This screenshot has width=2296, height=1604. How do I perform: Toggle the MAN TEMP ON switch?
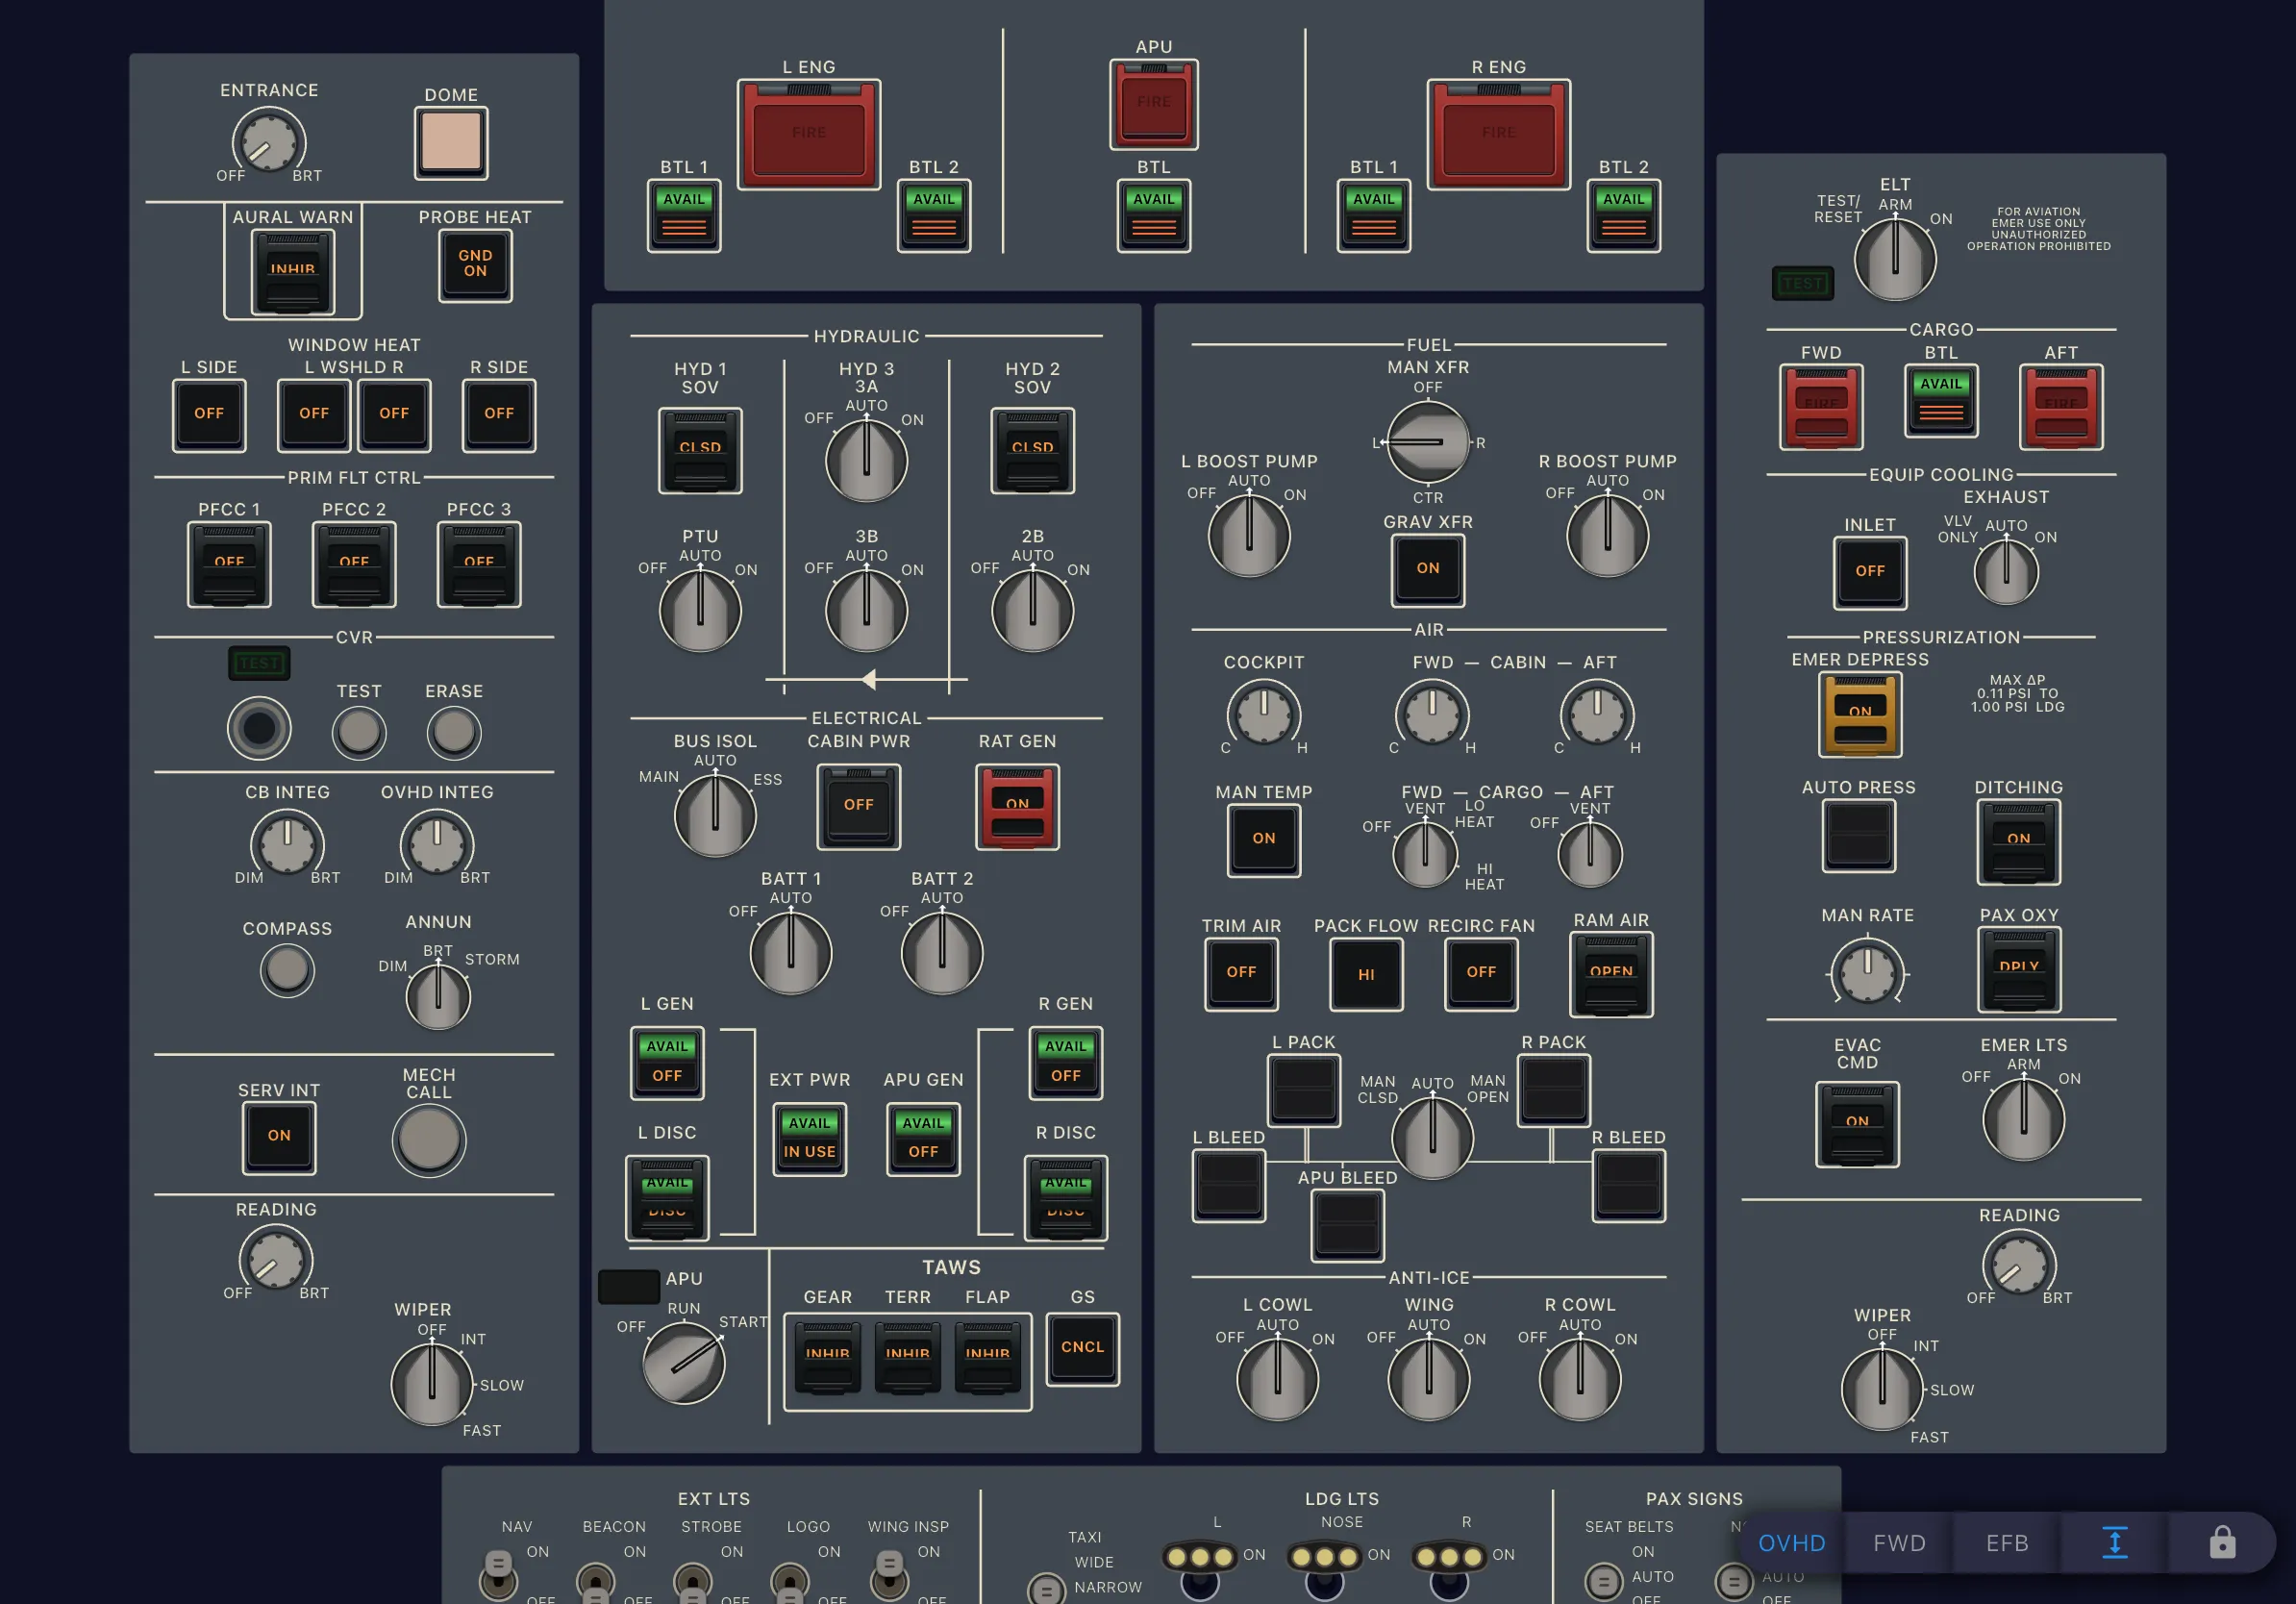point(1264,840)
